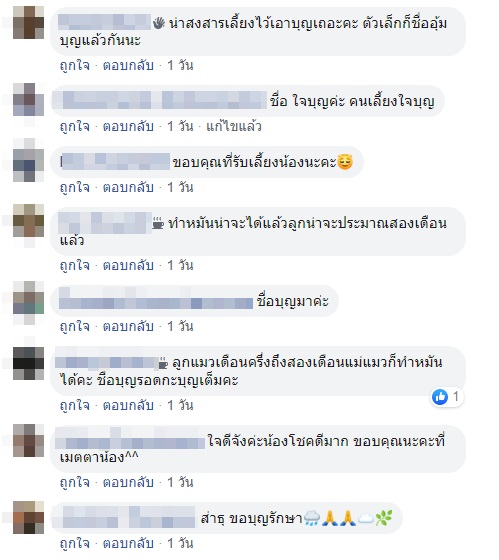Click the thumbs-up reaction icon showing 1 like
The width and height of the screenshot is (499, 560).
pos(440,397)
